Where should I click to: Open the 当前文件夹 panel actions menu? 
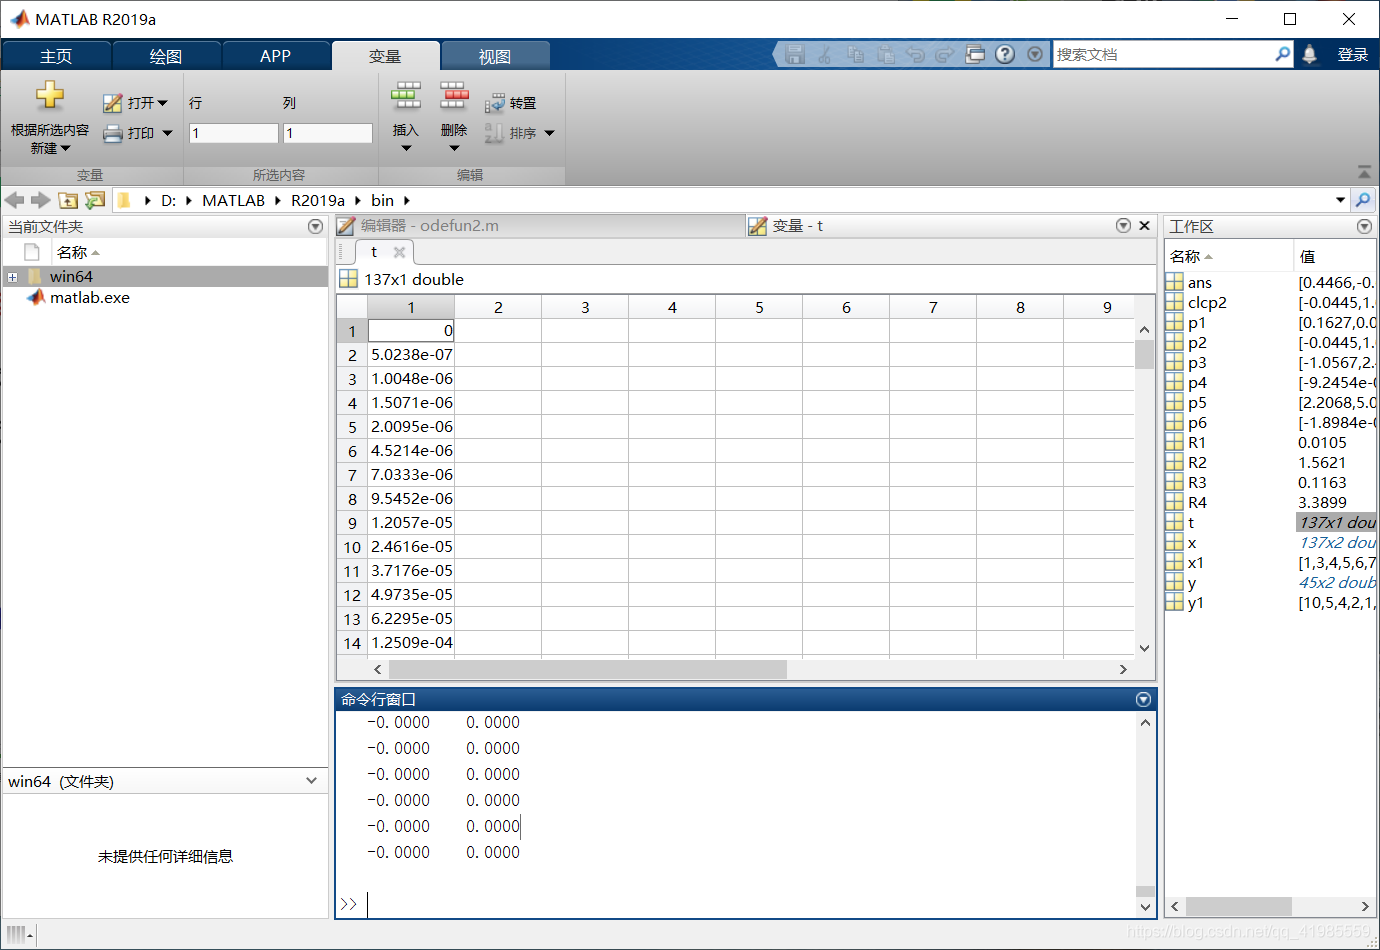pos(316,227)
